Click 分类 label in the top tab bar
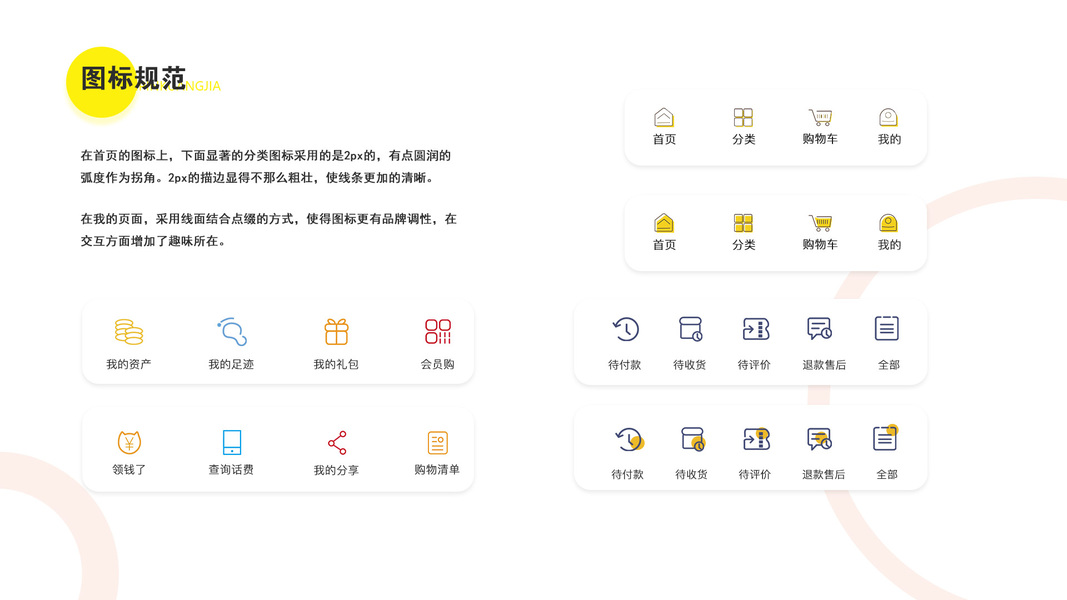 (x=744, y=139)
